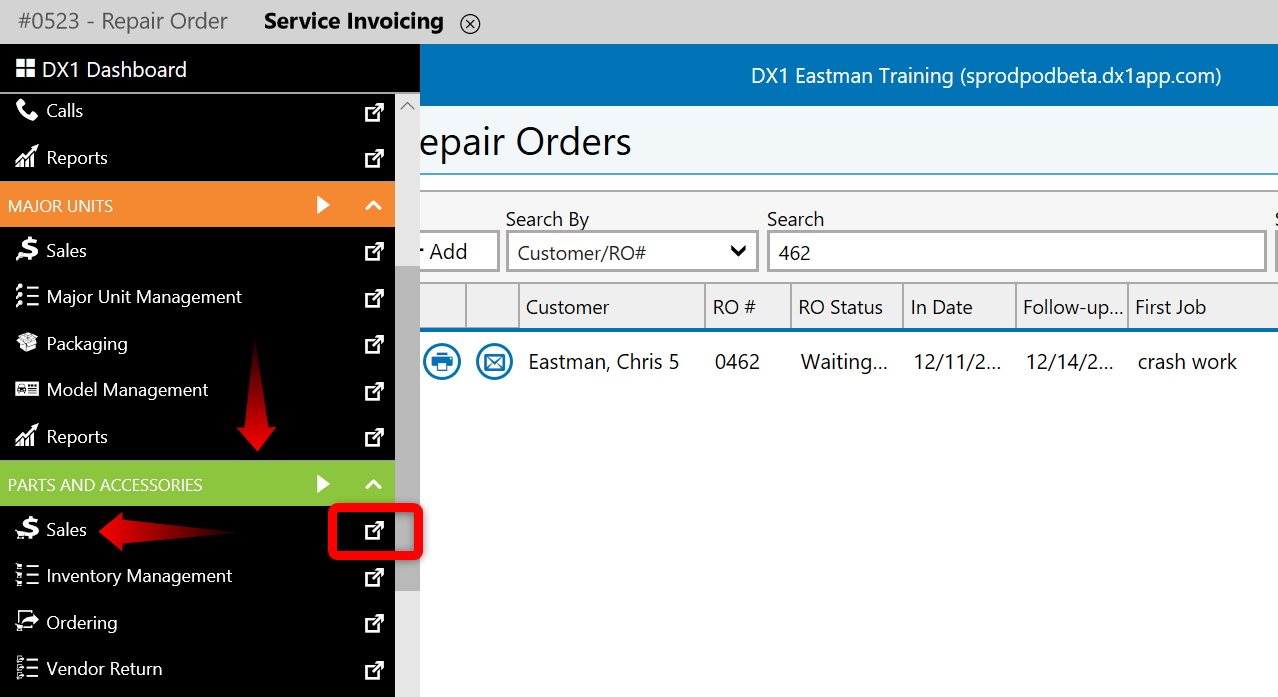Click the Waiting status cell
The height and width of the screenshot is (697, 1278).
tap(844, 362)
